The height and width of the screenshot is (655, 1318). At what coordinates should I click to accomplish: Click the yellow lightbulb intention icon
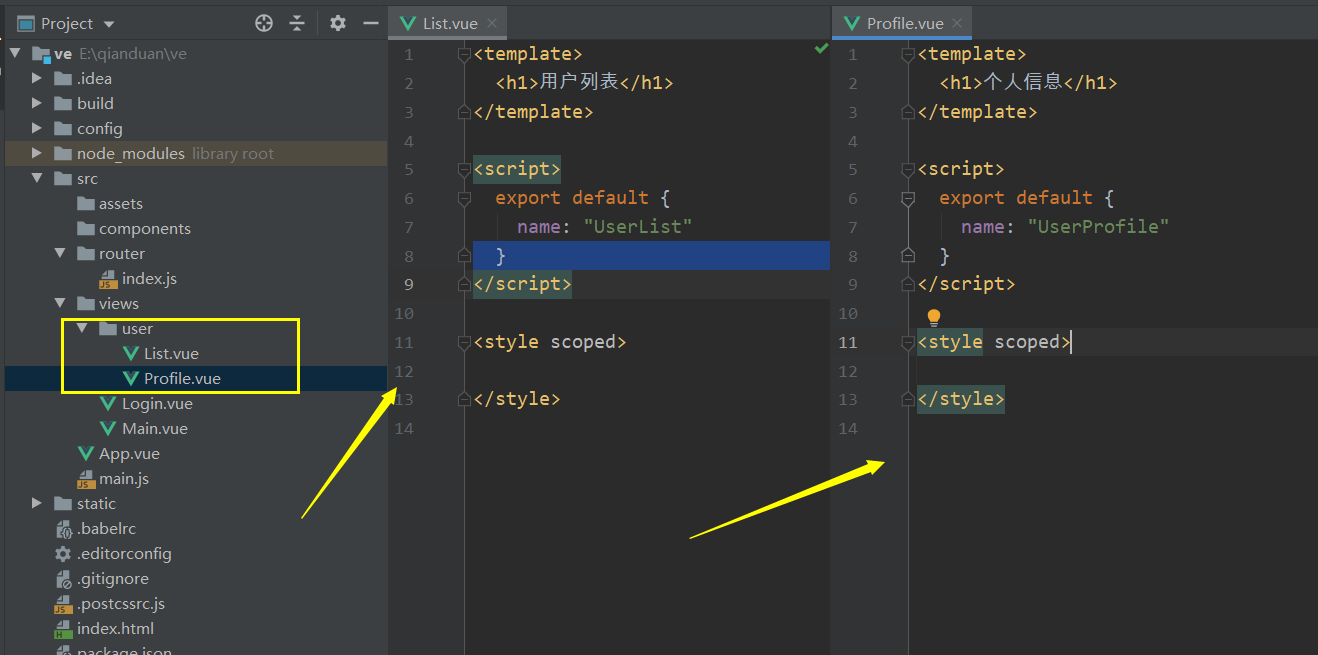(x=934, y=317)
